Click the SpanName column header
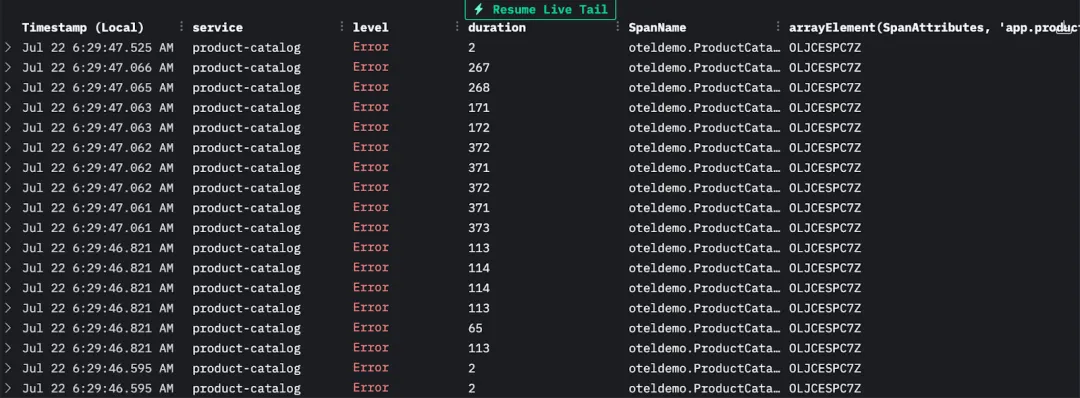The width and height of the screenshot is (1080, 398). (657, 28)
